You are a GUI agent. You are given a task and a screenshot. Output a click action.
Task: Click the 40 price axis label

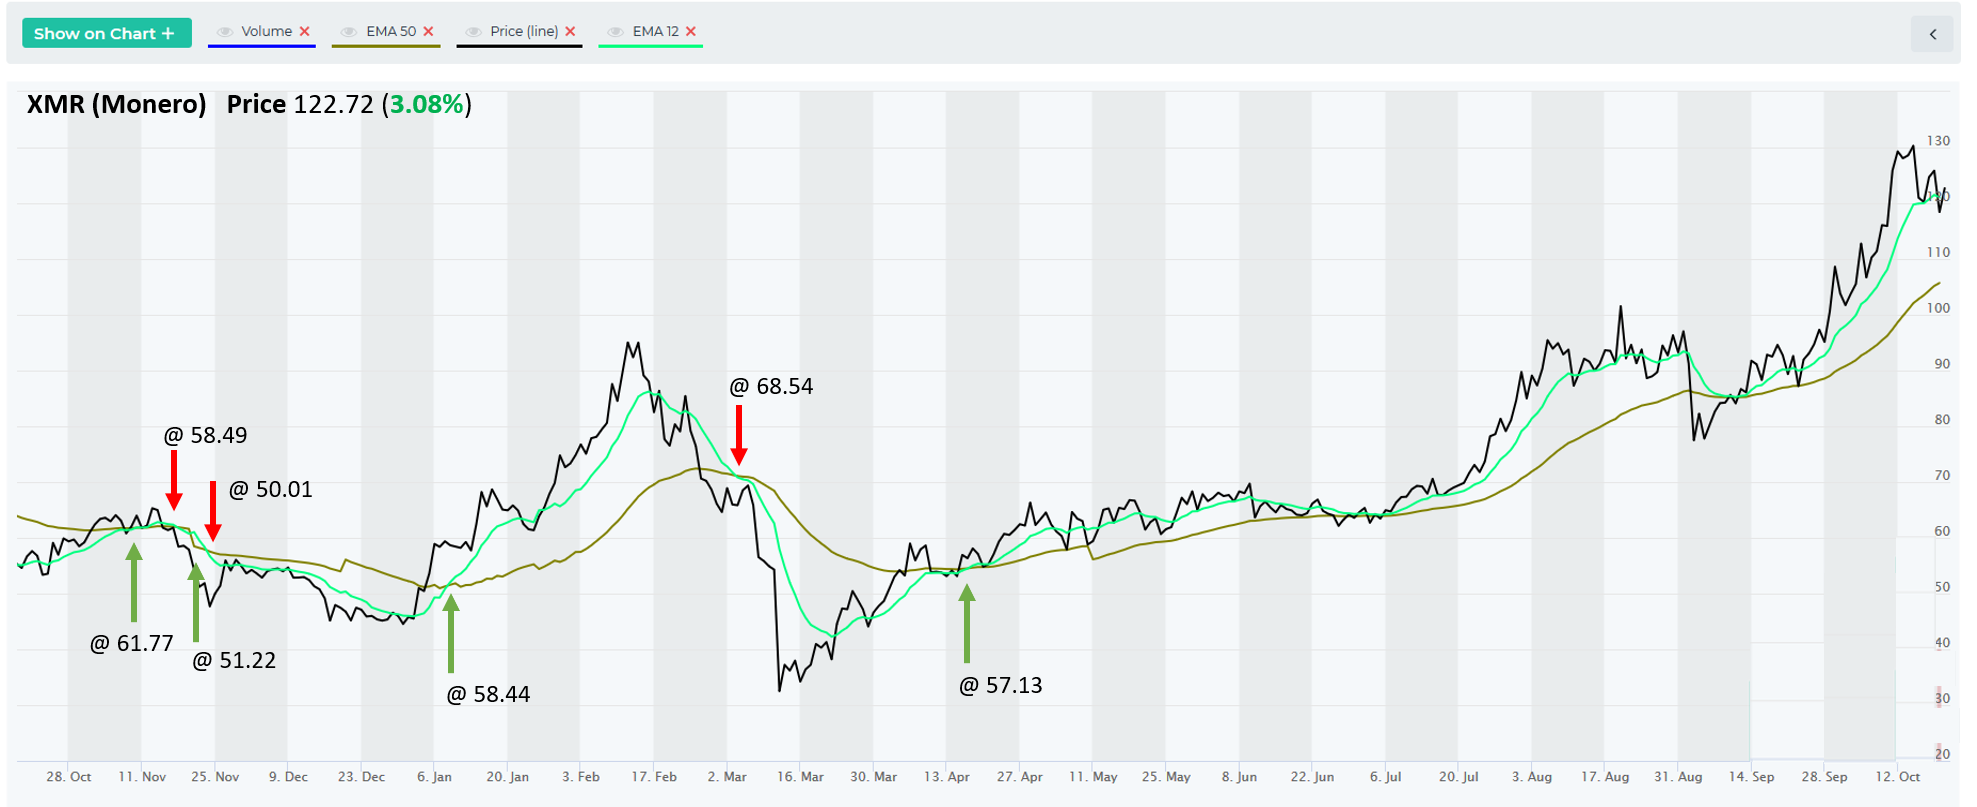tap(1942, 643)
